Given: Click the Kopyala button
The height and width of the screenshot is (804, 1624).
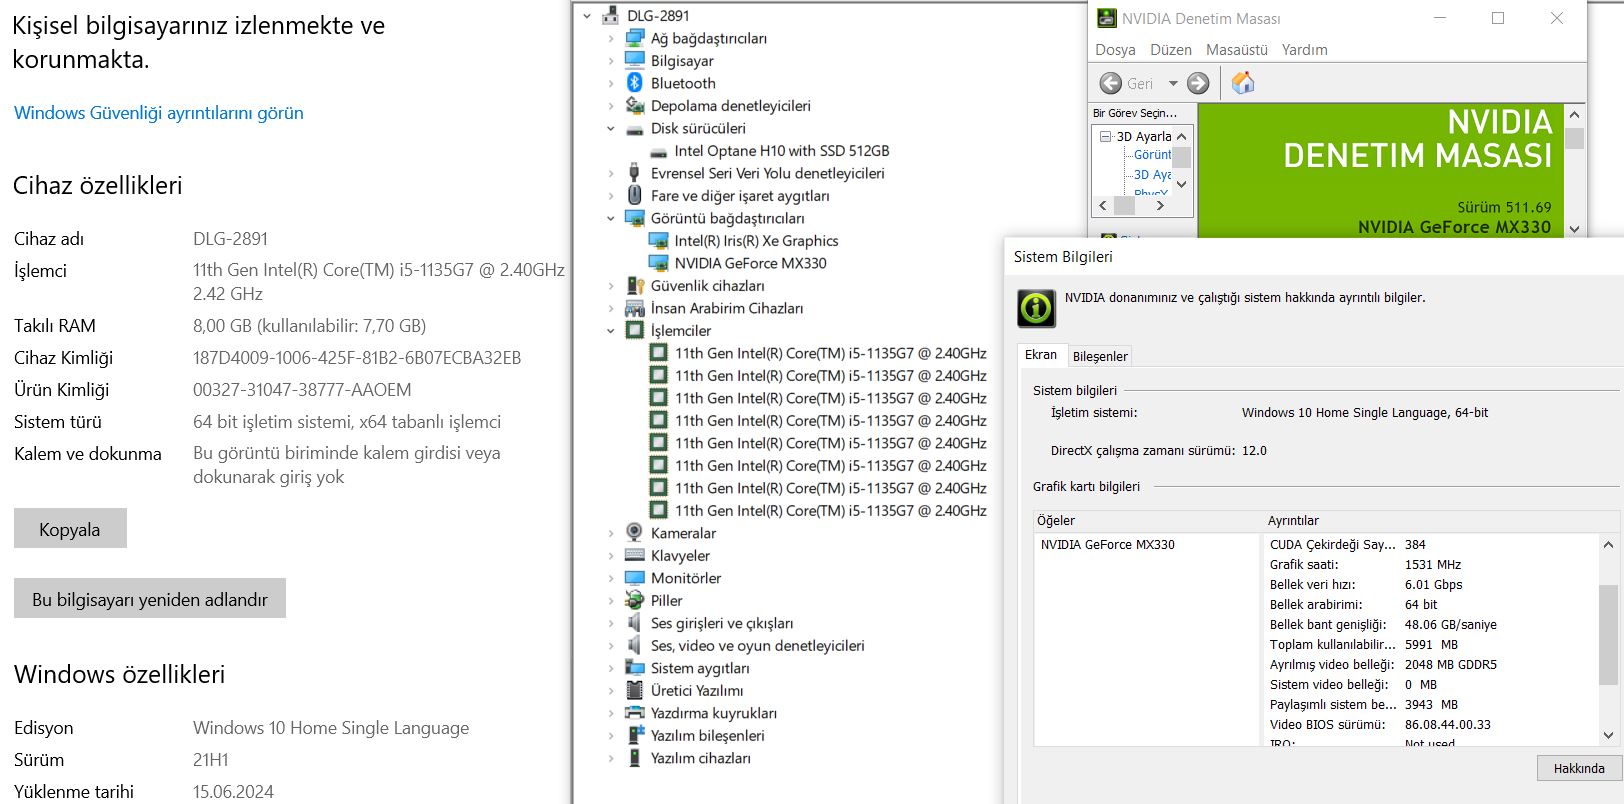Looking at the screenshot, I should 70,528.
